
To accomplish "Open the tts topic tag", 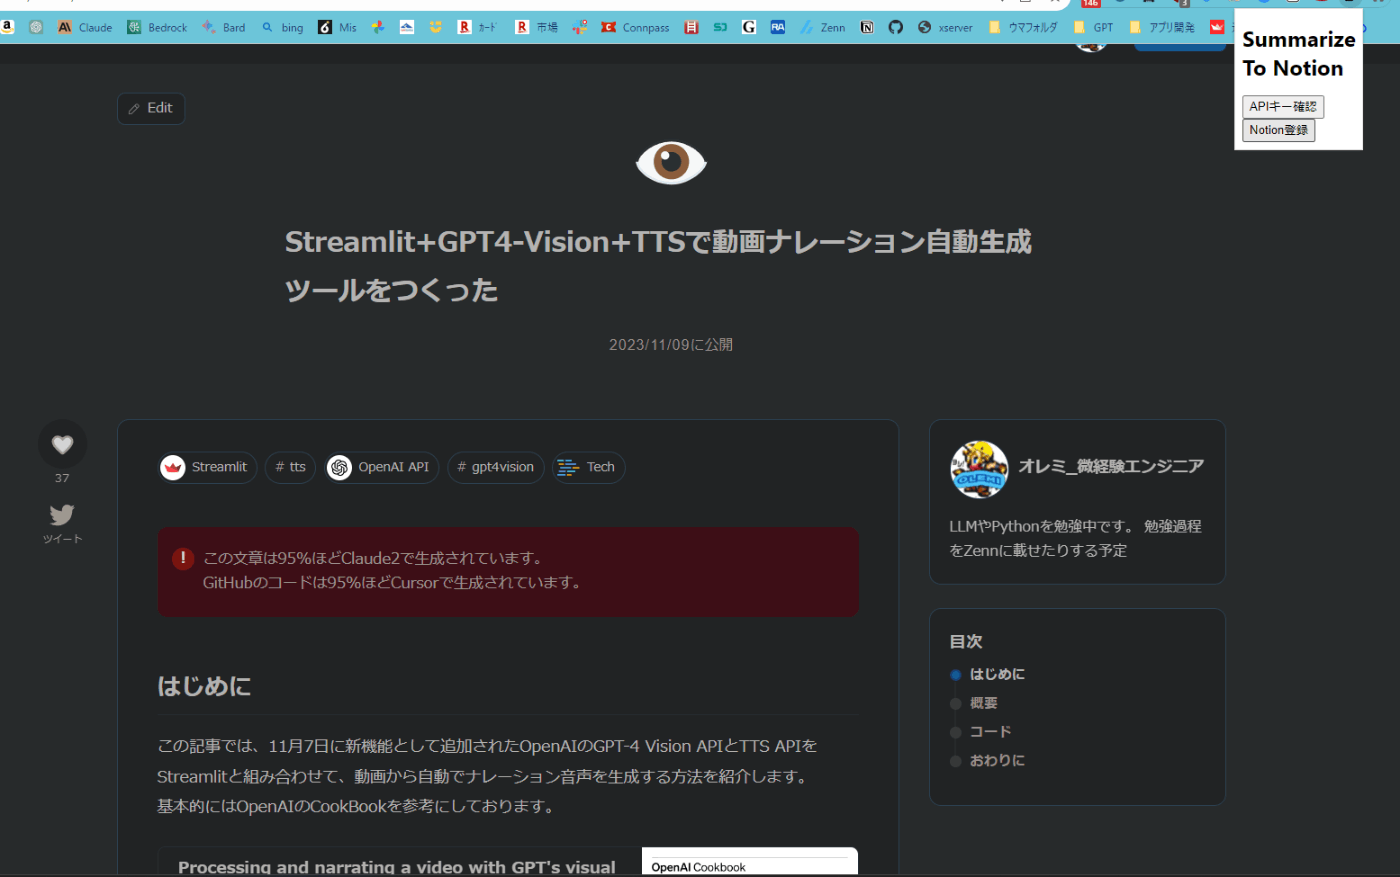I will pyautogui.click(x=290, y=467).
